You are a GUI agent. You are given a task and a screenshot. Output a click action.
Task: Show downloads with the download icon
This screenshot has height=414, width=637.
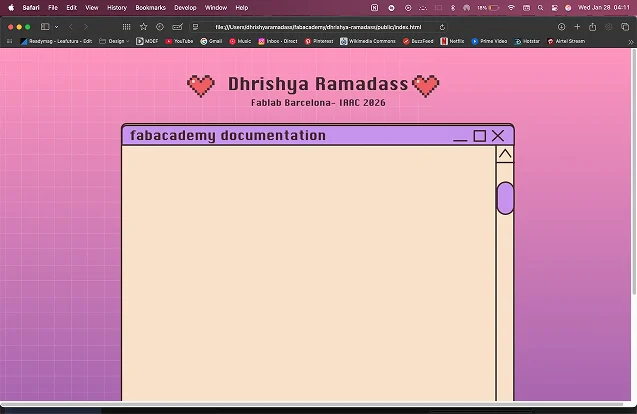click(x=561, y=27)
